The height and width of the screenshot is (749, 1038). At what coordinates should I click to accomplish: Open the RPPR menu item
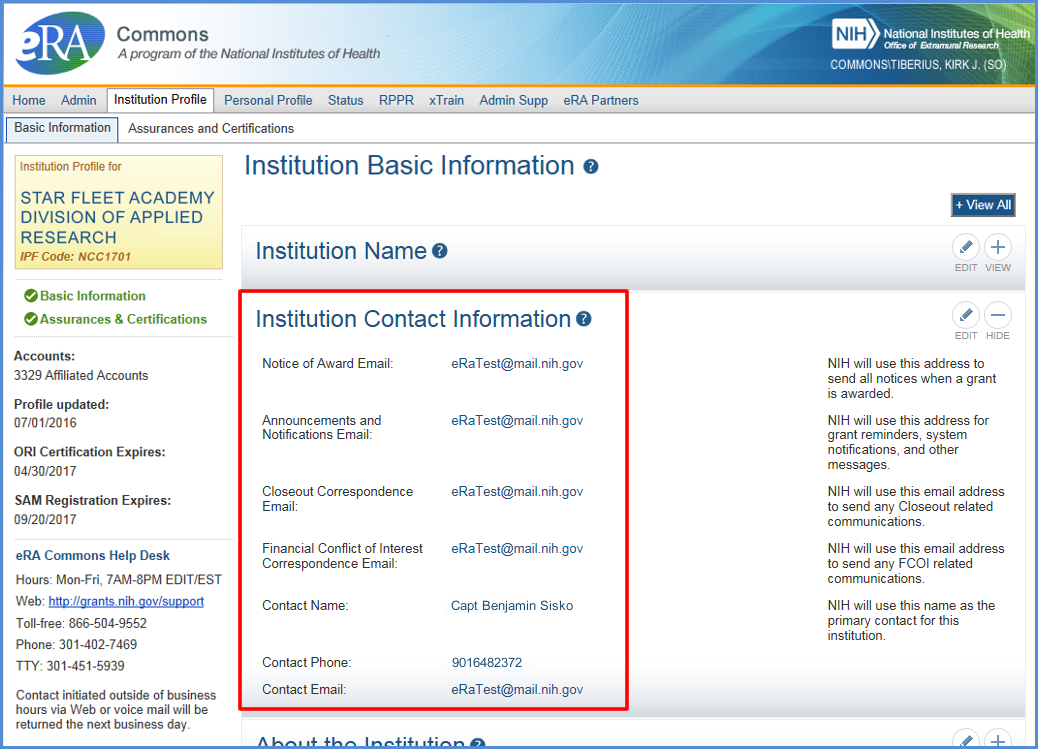pos(397,100)
